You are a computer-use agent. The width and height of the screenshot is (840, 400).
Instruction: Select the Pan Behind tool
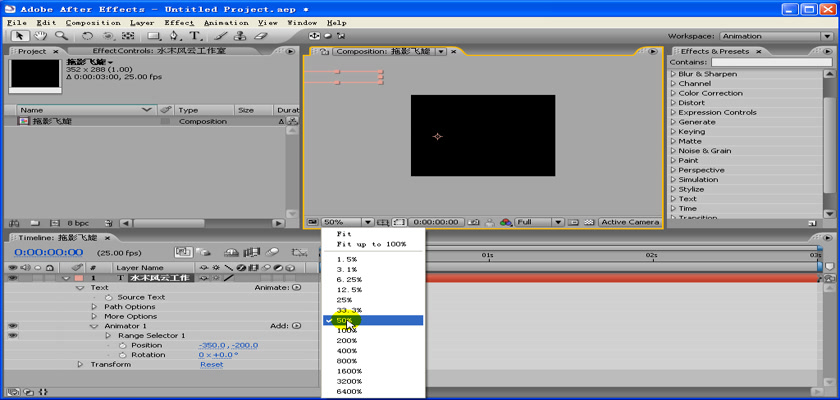(x=128, y=36)
